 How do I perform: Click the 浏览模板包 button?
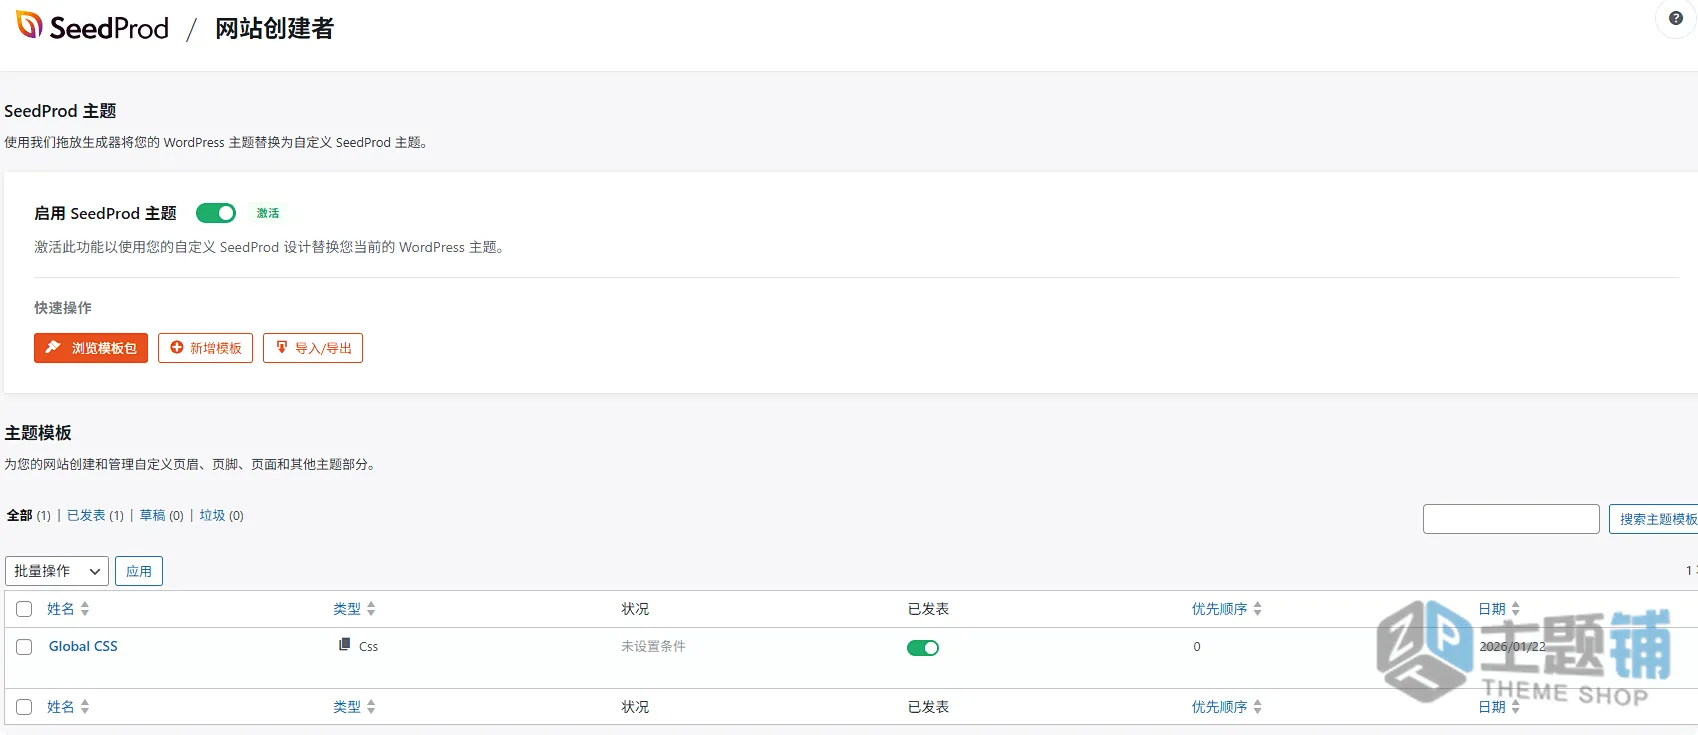[91, 348]
